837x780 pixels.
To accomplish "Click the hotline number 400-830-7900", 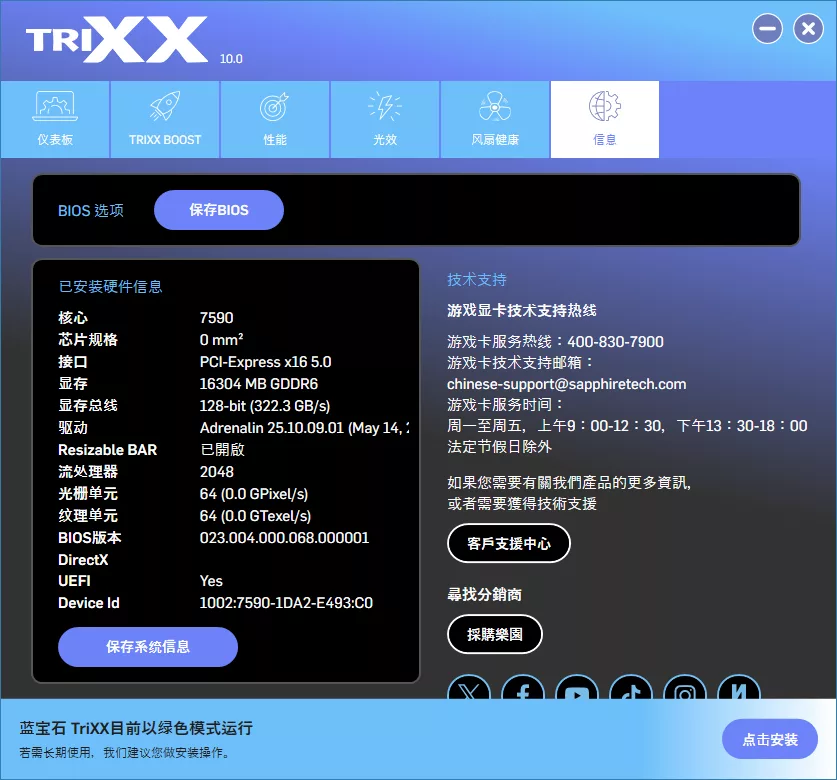I will click(x=615, y=342).
